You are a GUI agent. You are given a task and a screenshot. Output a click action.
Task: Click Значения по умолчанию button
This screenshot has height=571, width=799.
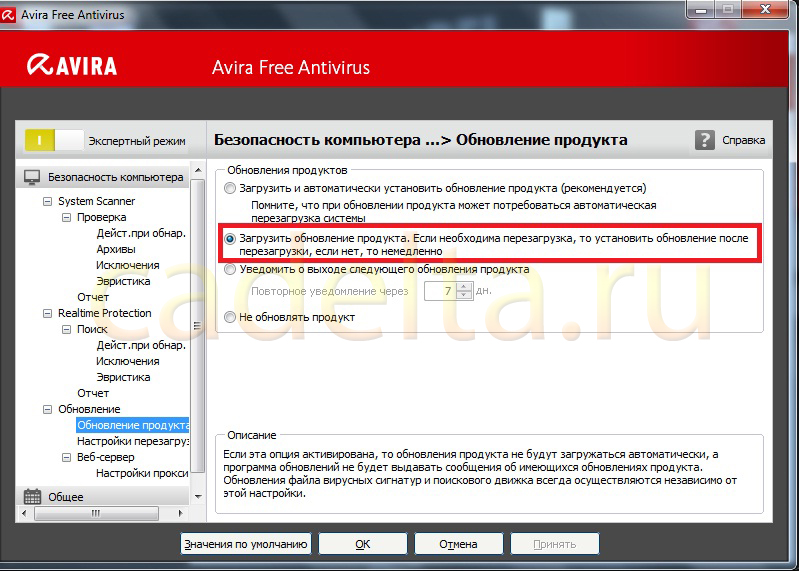coord(246,544)
